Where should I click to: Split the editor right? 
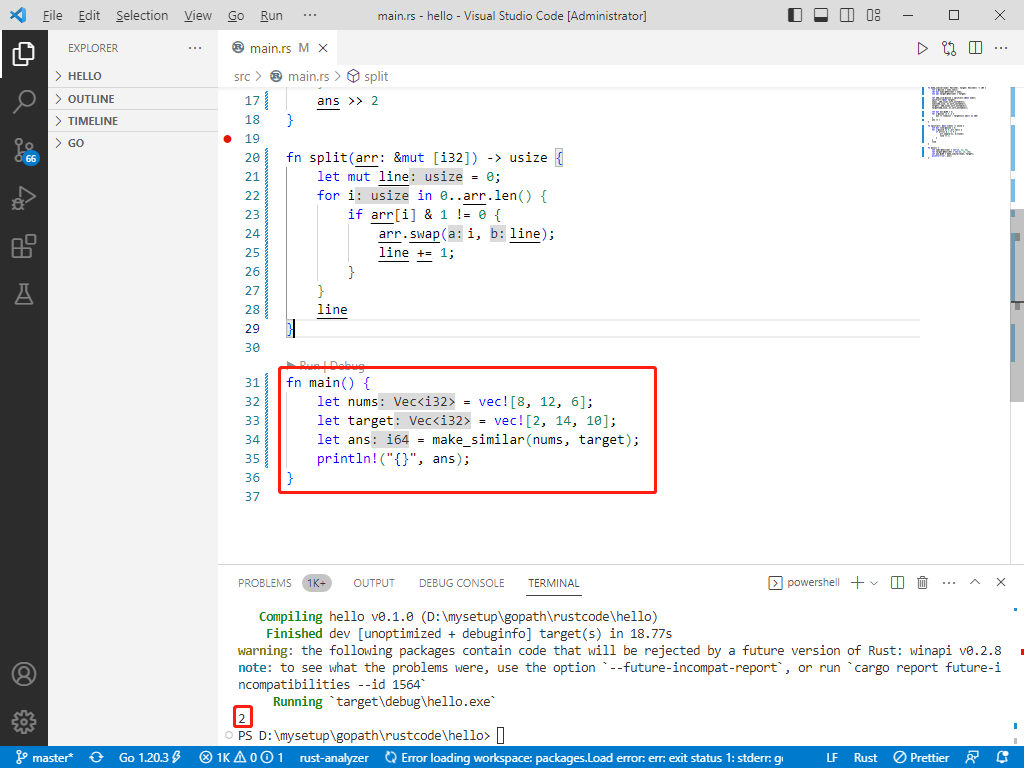[x=976, y=48]
